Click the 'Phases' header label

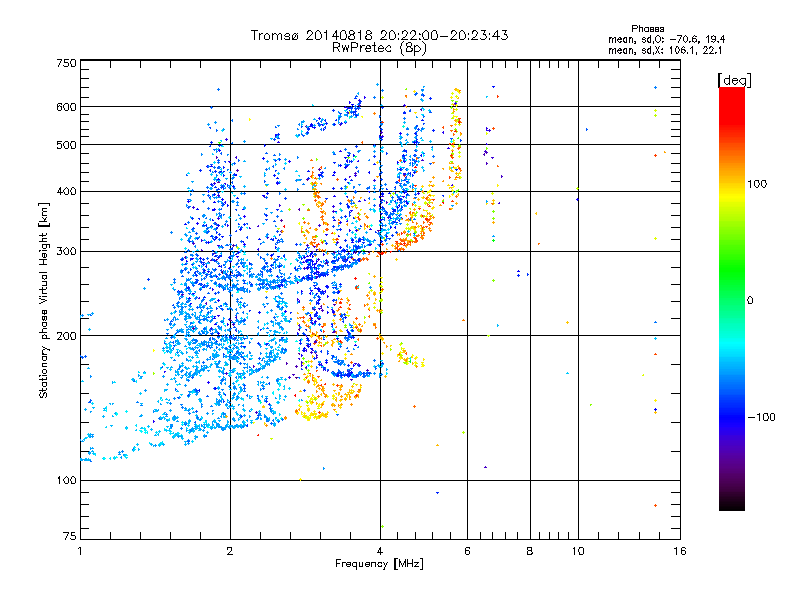647,29
